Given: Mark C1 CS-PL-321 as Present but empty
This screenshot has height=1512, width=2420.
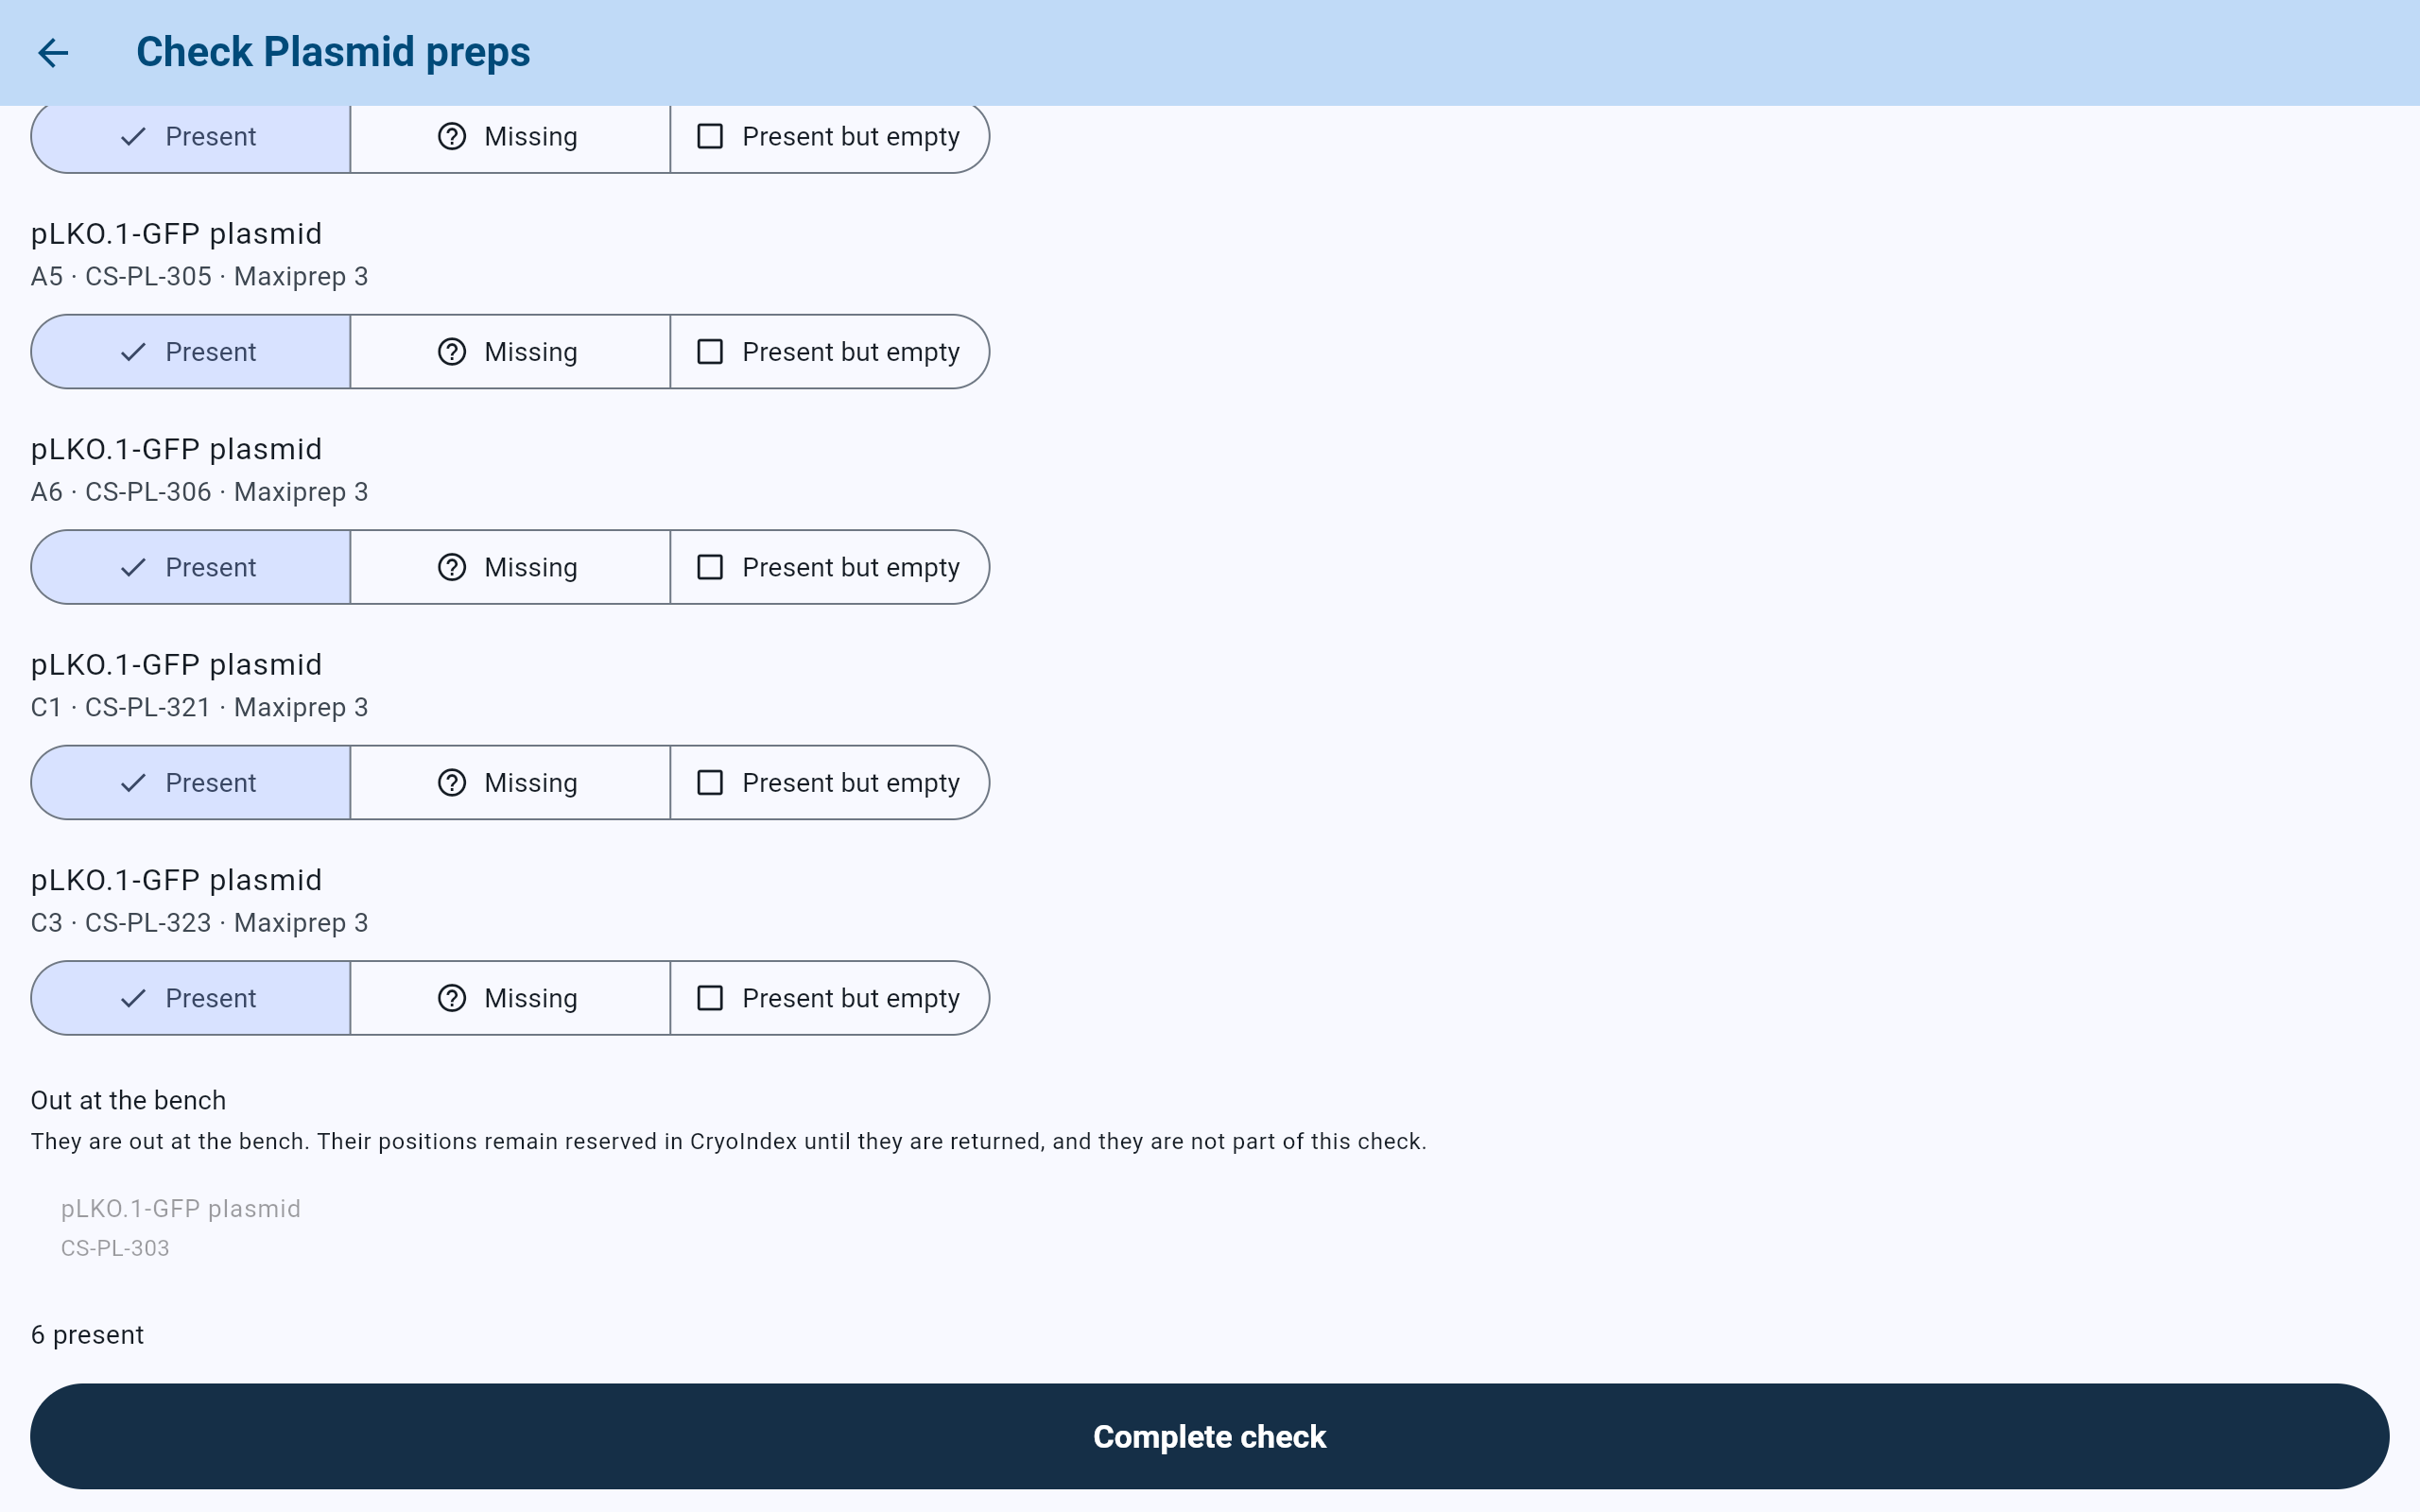Looking at the screenshot, I should (x=830, y=783).
